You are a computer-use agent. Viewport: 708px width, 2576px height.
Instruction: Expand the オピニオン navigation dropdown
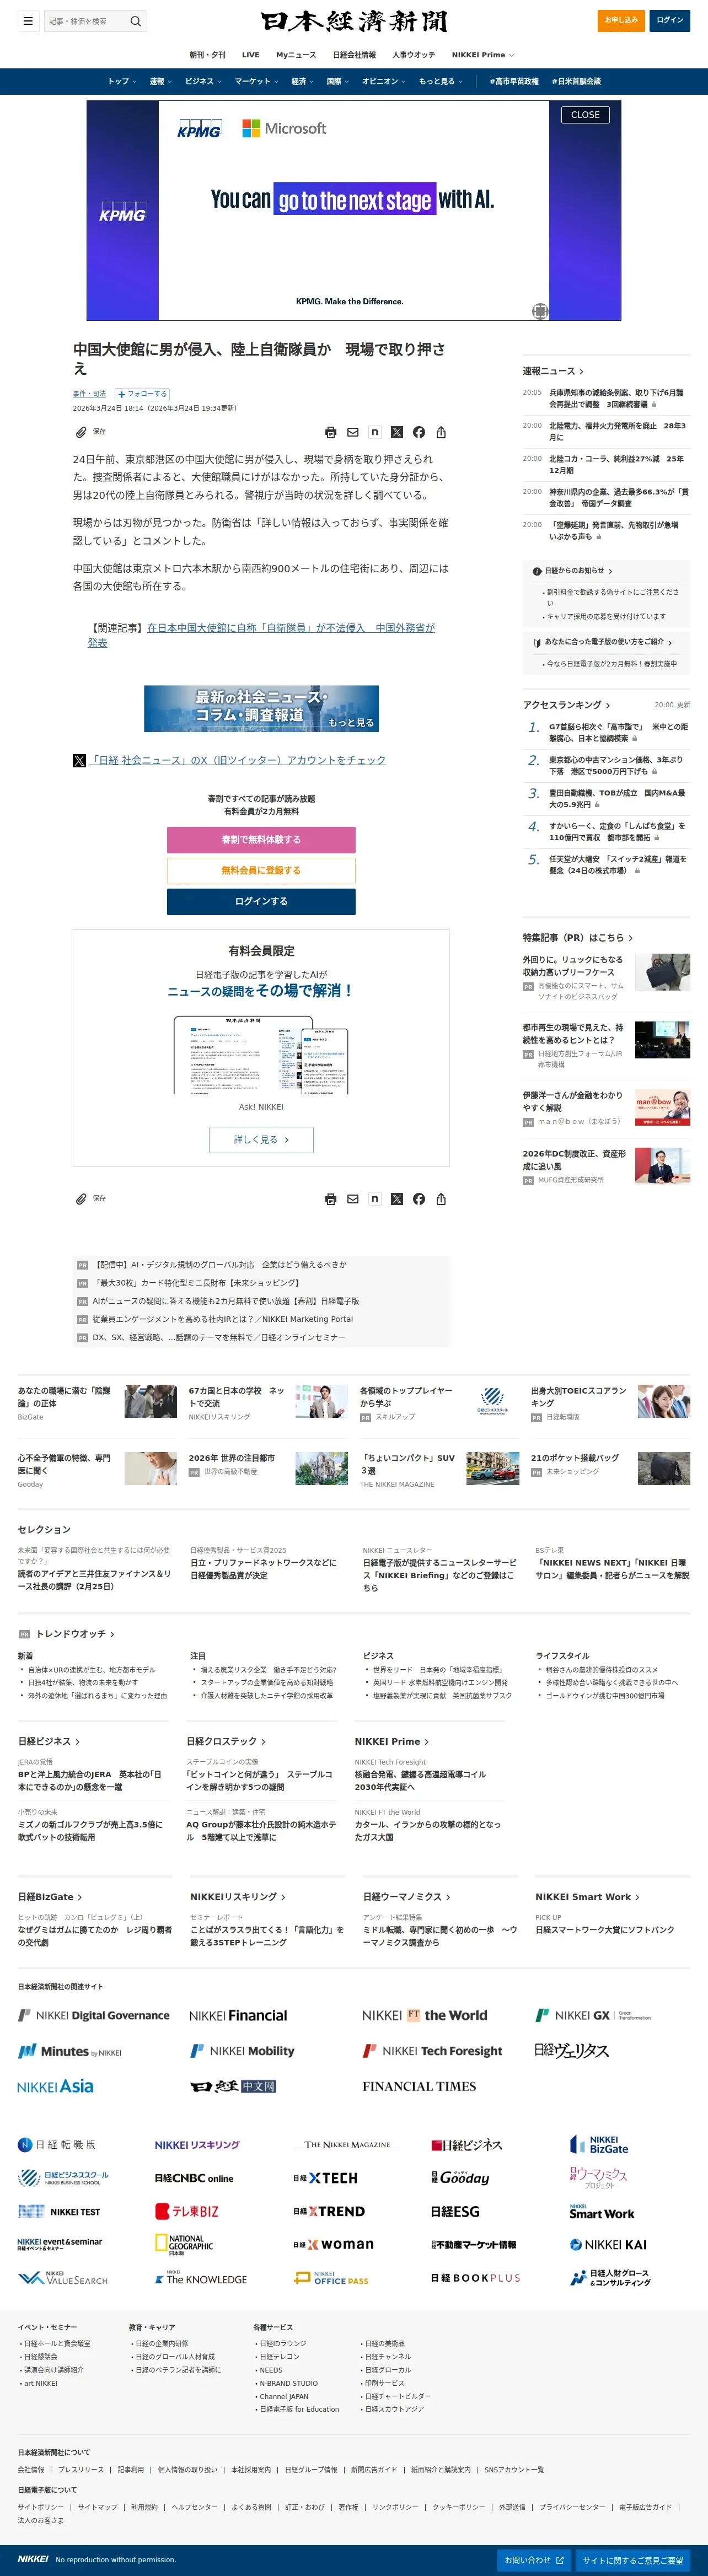(x=384, y=82)
